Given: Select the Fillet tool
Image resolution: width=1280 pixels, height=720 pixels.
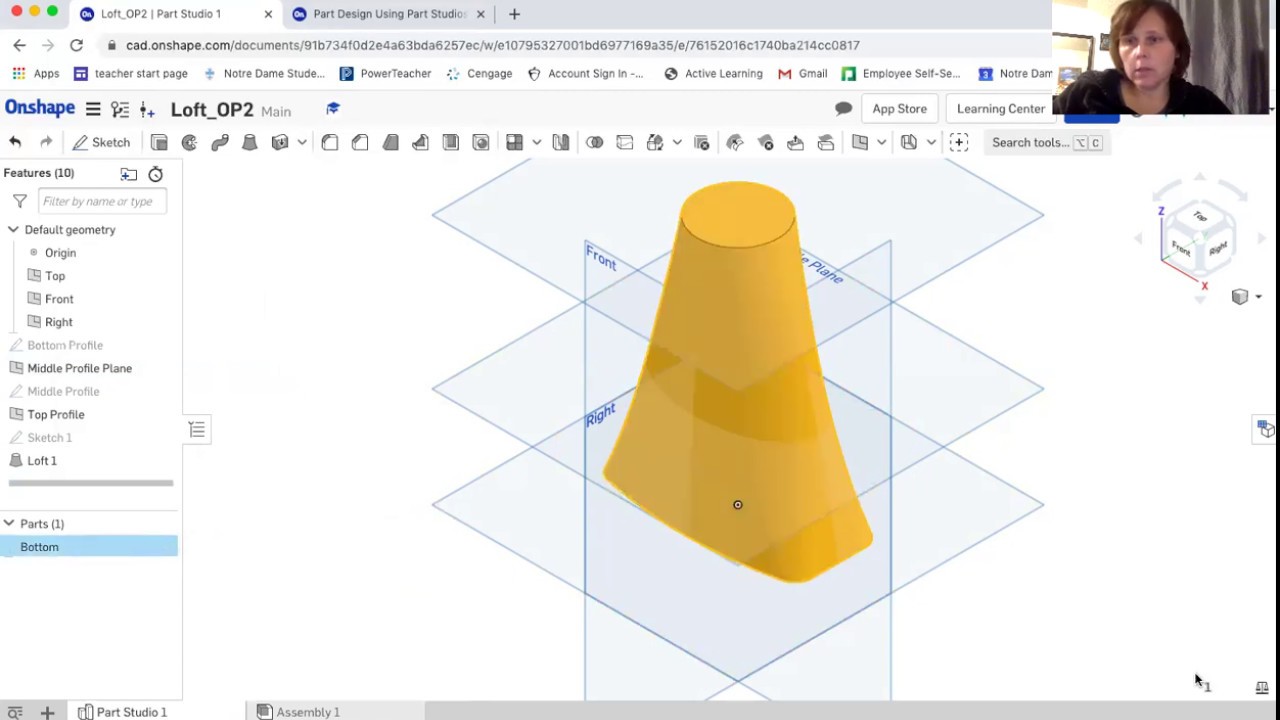Looking at the screenshot, I should click(x=330, y=142).
